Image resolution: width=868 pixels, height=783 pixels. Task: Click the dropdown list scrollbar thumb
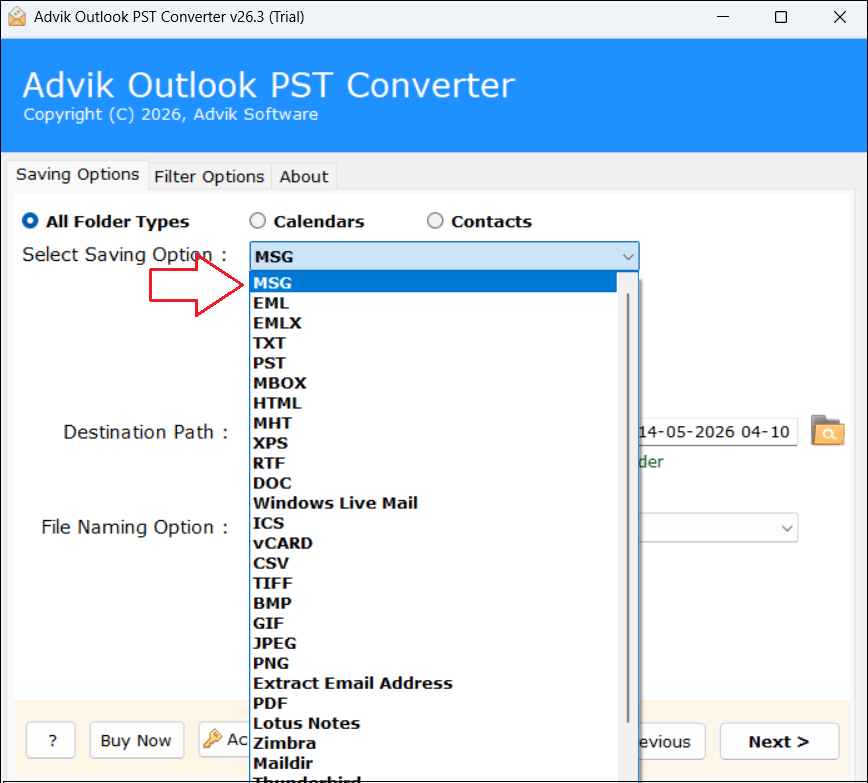[x=628, y=508]
